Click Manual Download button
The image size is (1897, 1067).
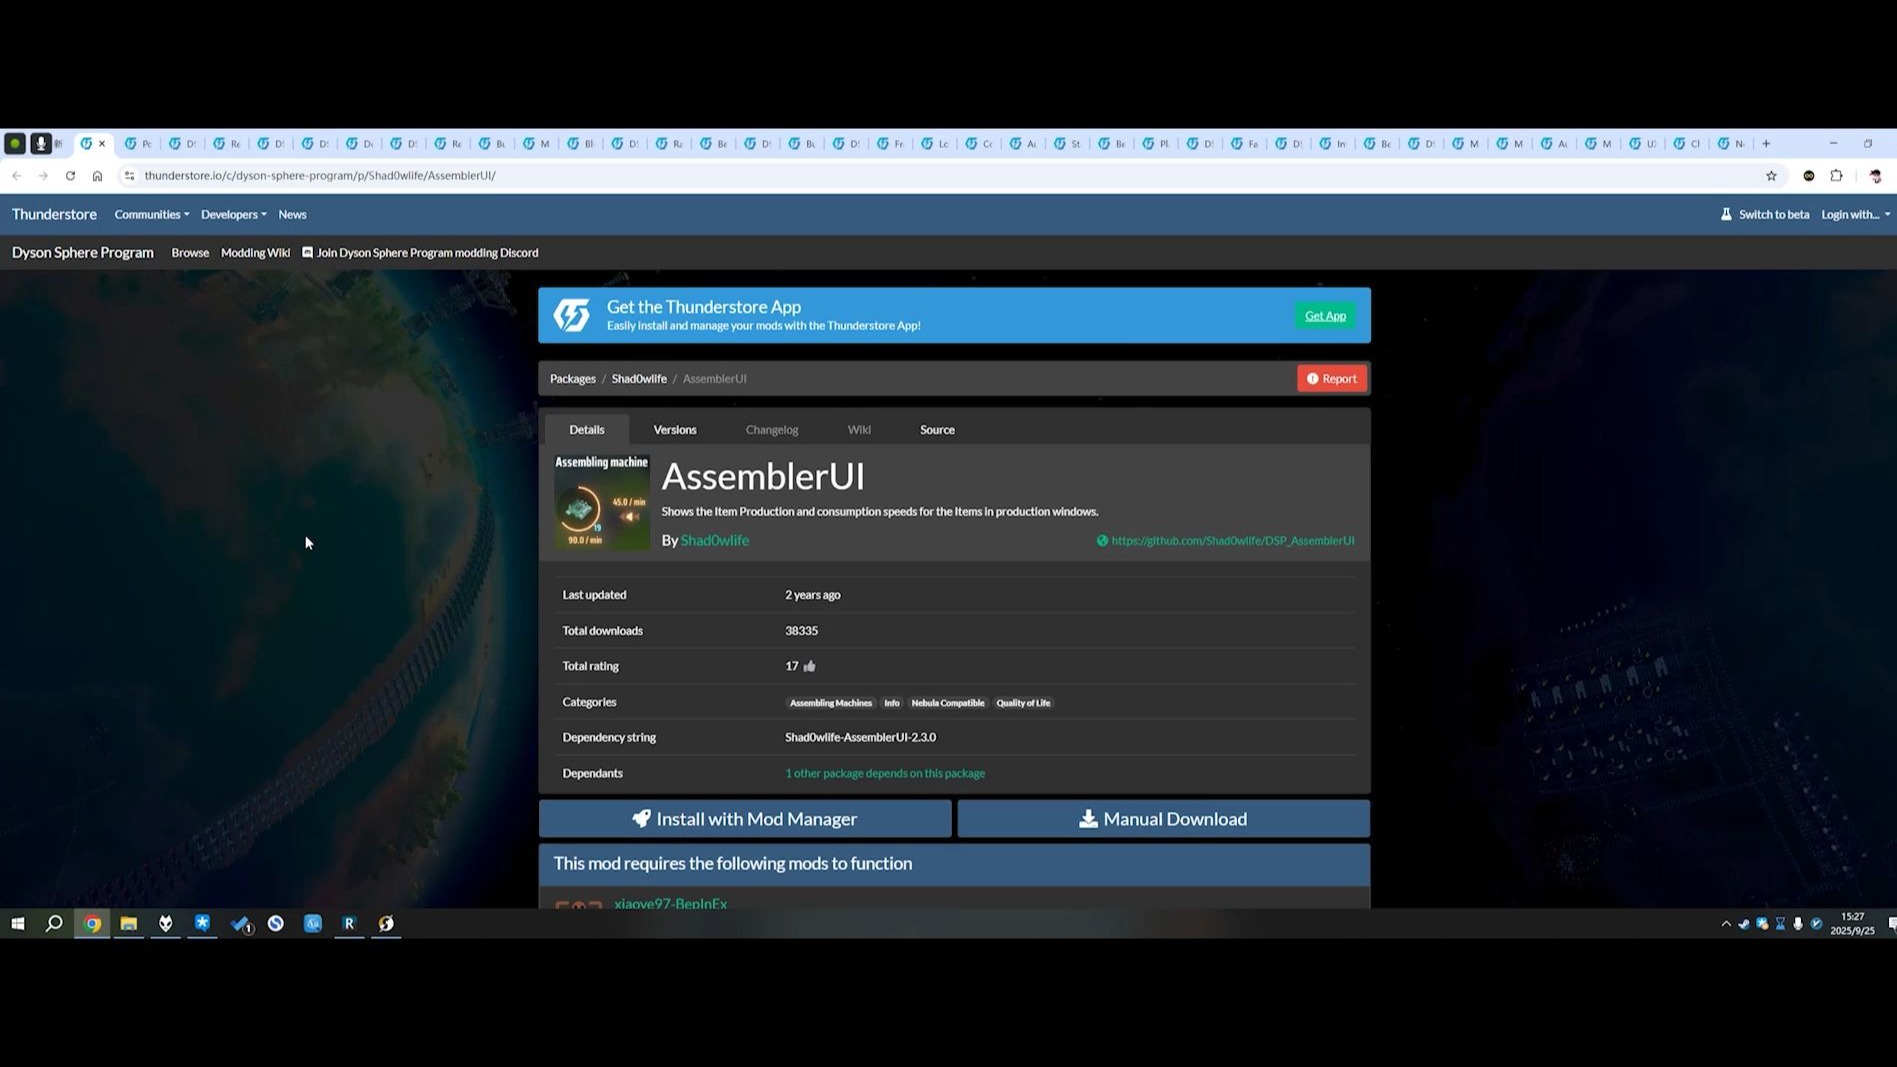(1164, 819)
